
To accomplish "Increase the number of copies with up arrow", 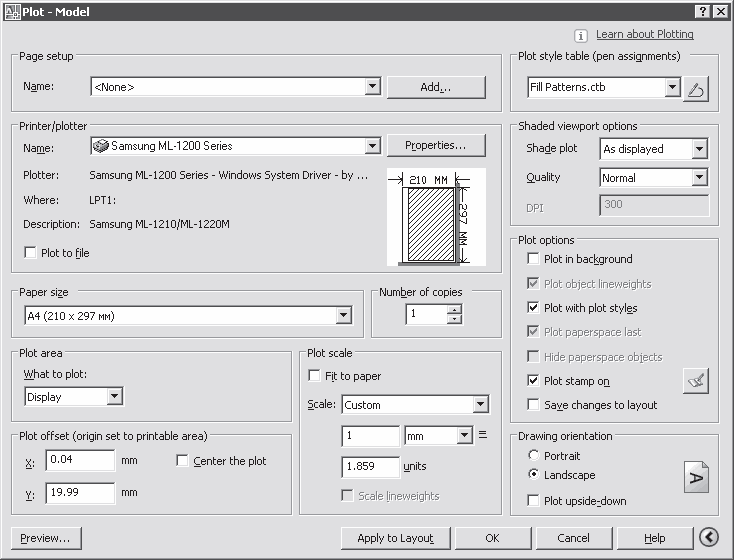I will [x=455, y=310].
